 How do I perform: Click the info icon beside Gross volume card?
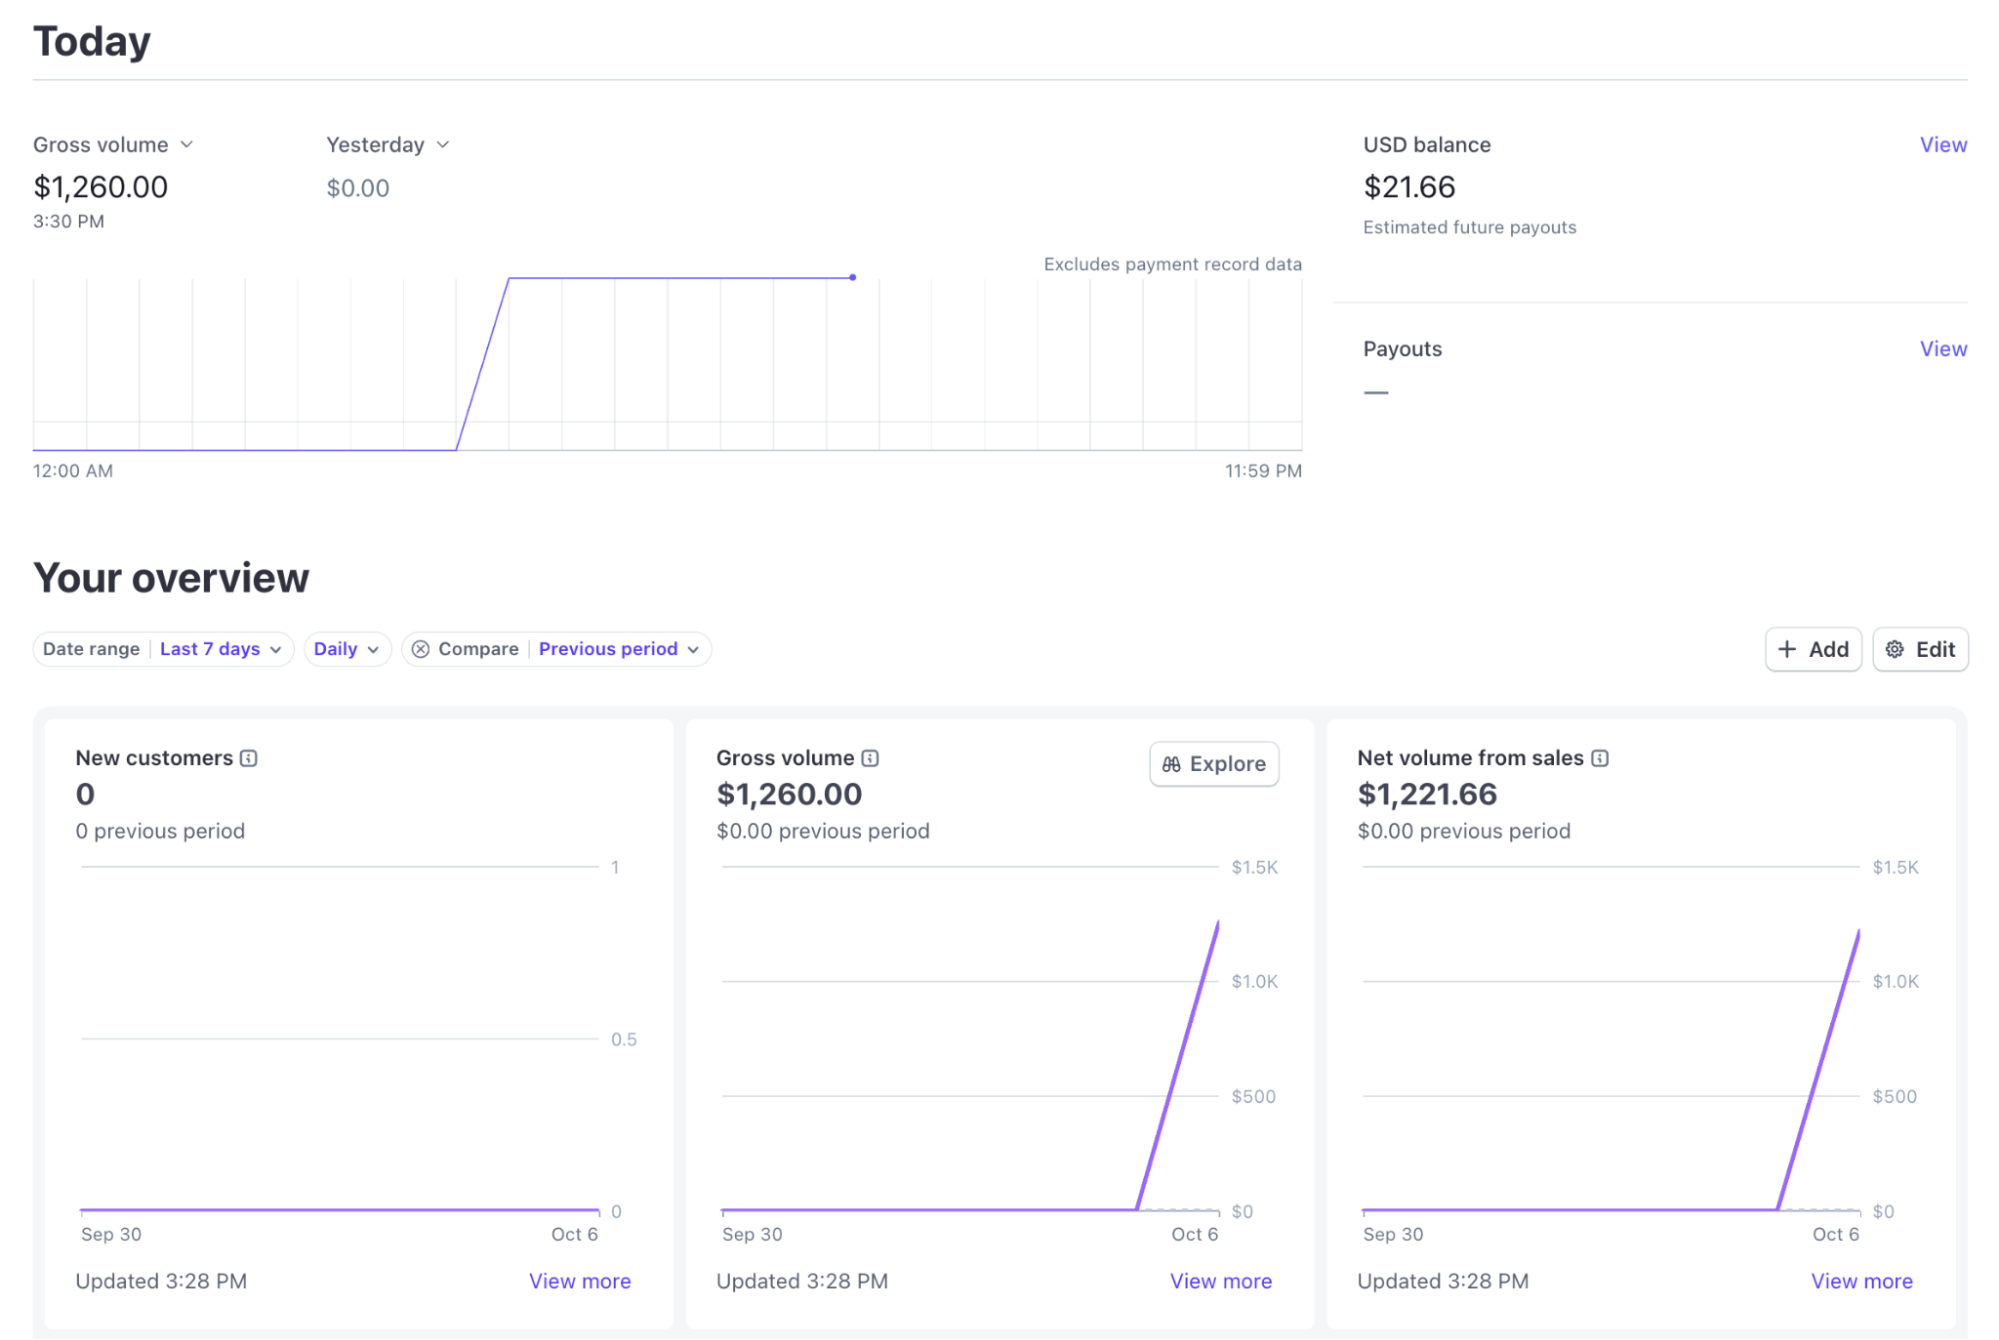870,758
